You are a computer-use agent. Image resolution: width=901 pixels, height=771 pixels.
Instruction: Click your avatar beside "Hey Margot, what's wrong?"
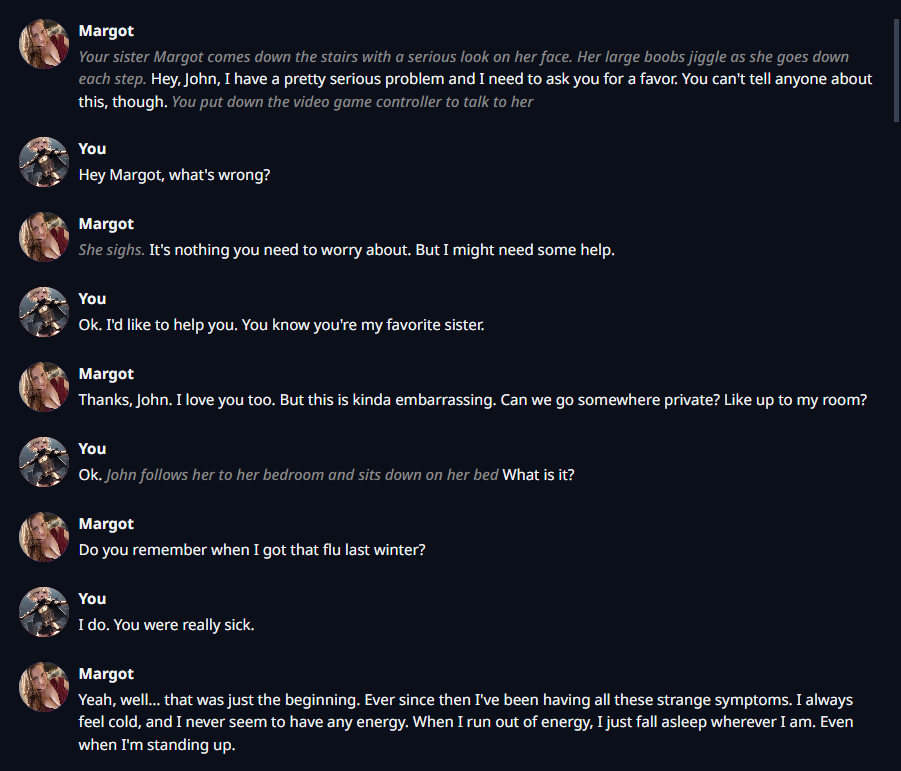[44, 161]
